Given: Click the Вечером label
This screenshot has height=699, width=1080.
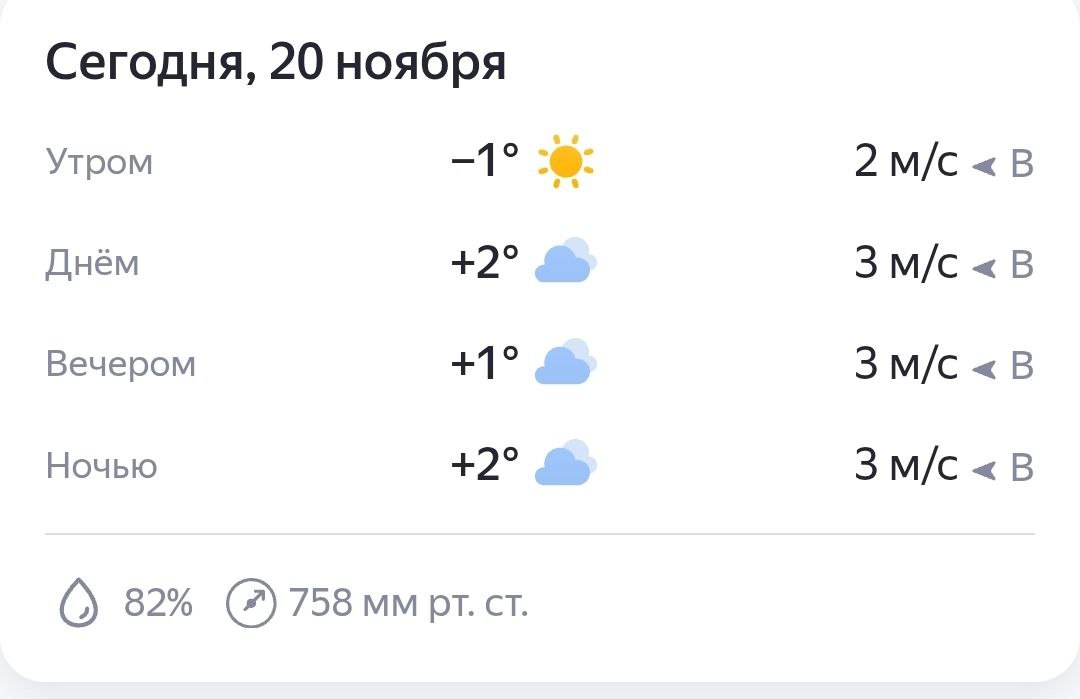Looking at the screenshot, I should [121, 364].
